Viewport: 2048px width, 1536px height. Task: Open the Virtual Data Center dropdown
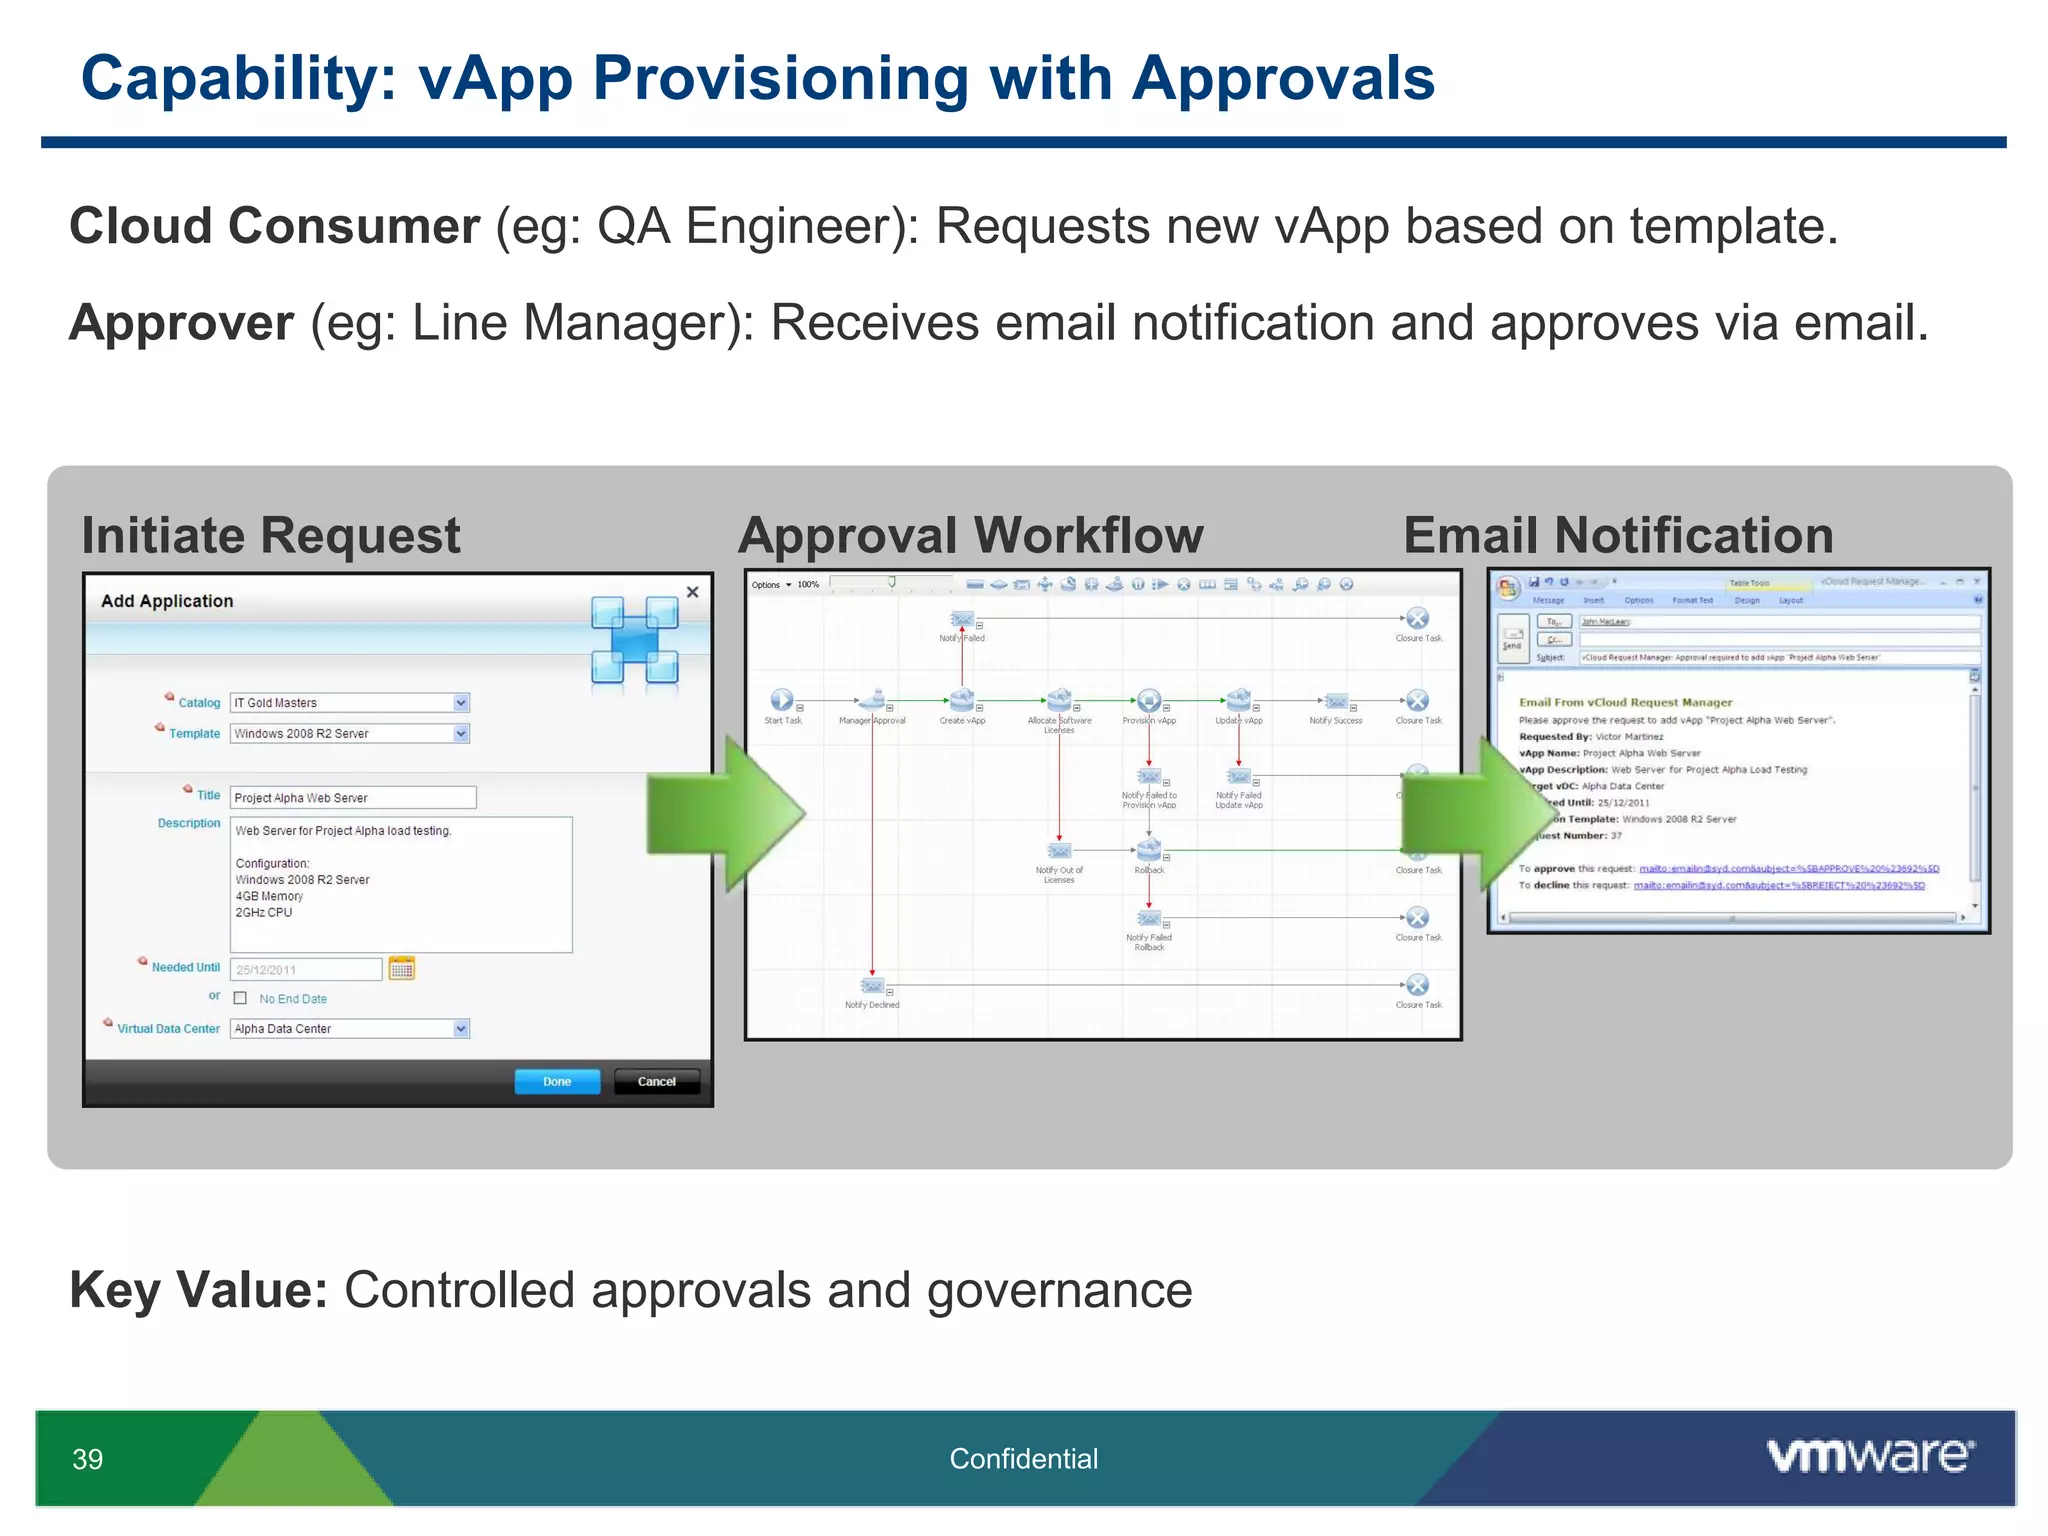click(460, 1029)
